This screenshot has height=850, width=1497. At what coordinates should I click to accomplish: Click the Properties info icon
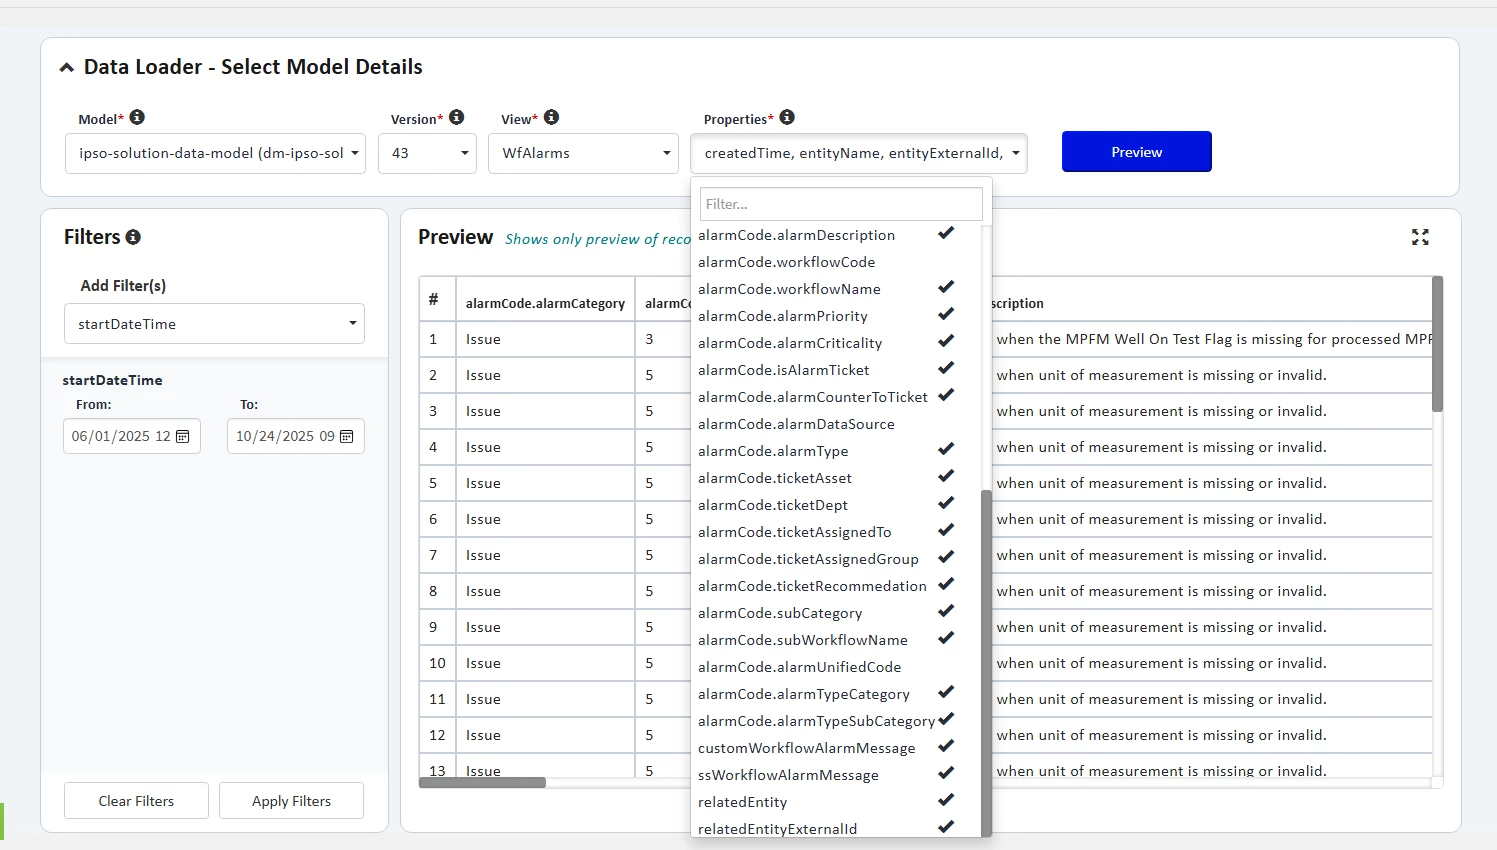point(787,118)
